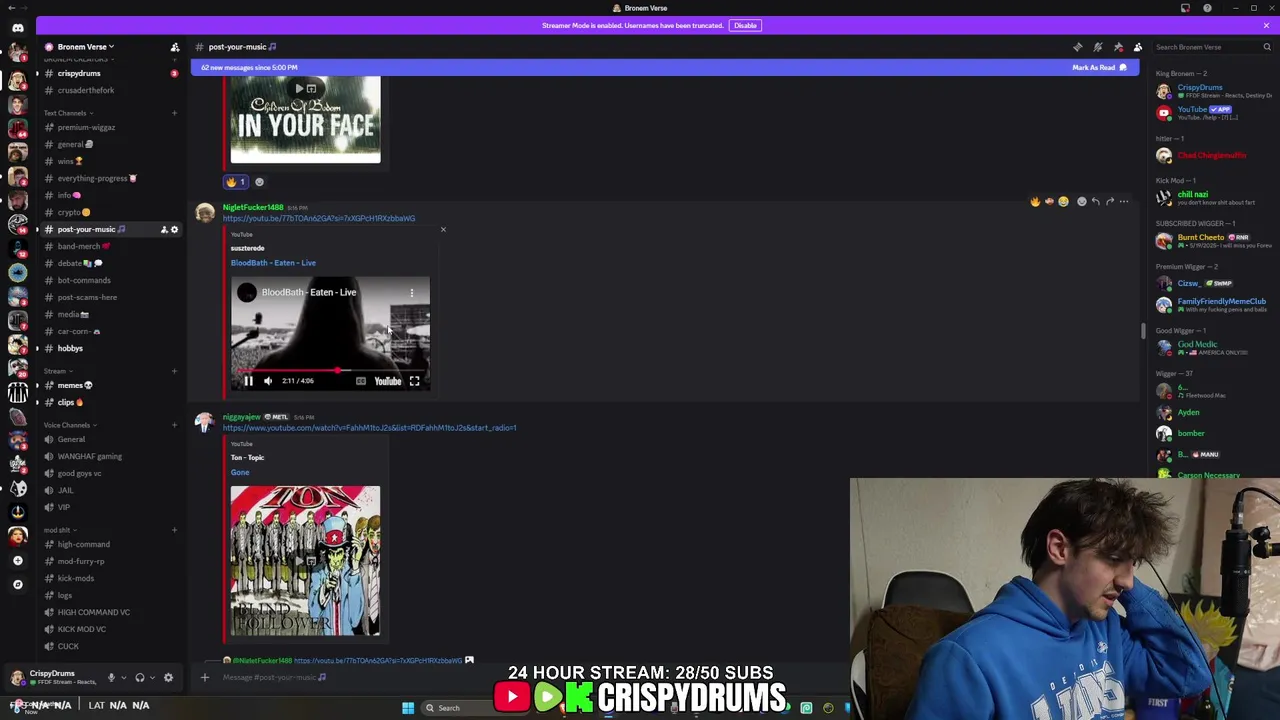The image size is (1280, 720).
Task: Pause the BloodBath video
Action: pos(248,381)
